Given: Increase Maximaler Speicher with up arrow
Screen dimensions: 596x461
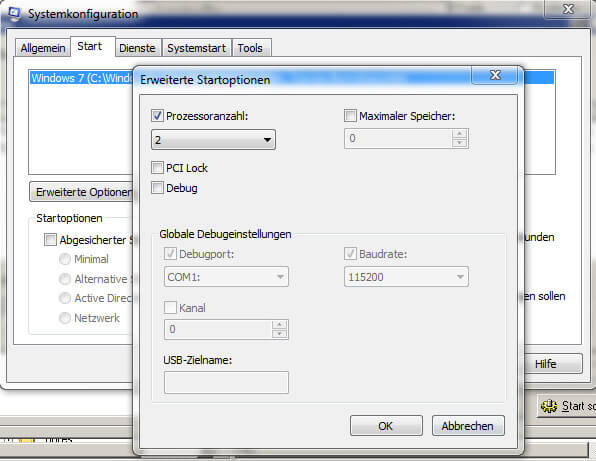Looking at the screenshot, I should pos(460,134).
